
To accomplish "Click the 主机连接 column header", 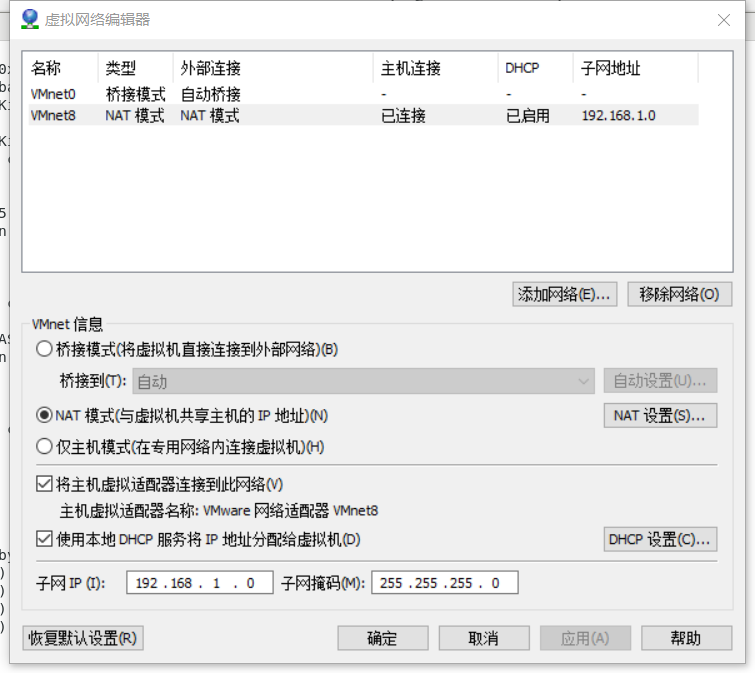I will click(x=436, y=68).
